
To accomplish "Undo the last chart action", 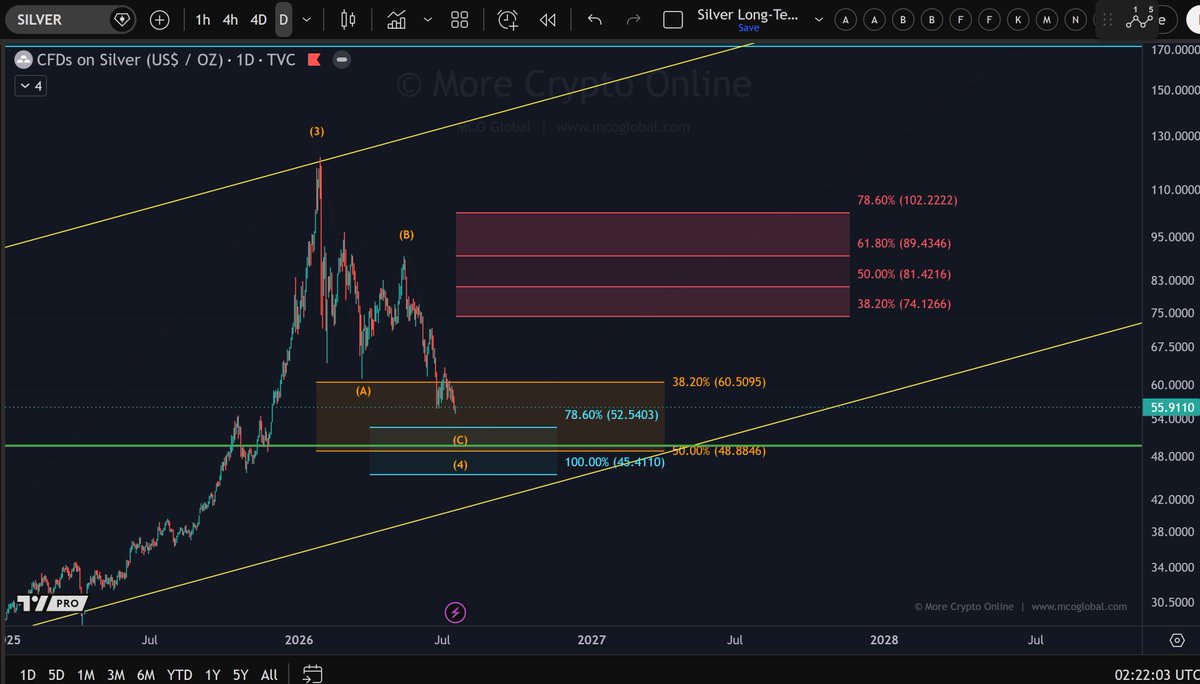I will tap(595, 19).
